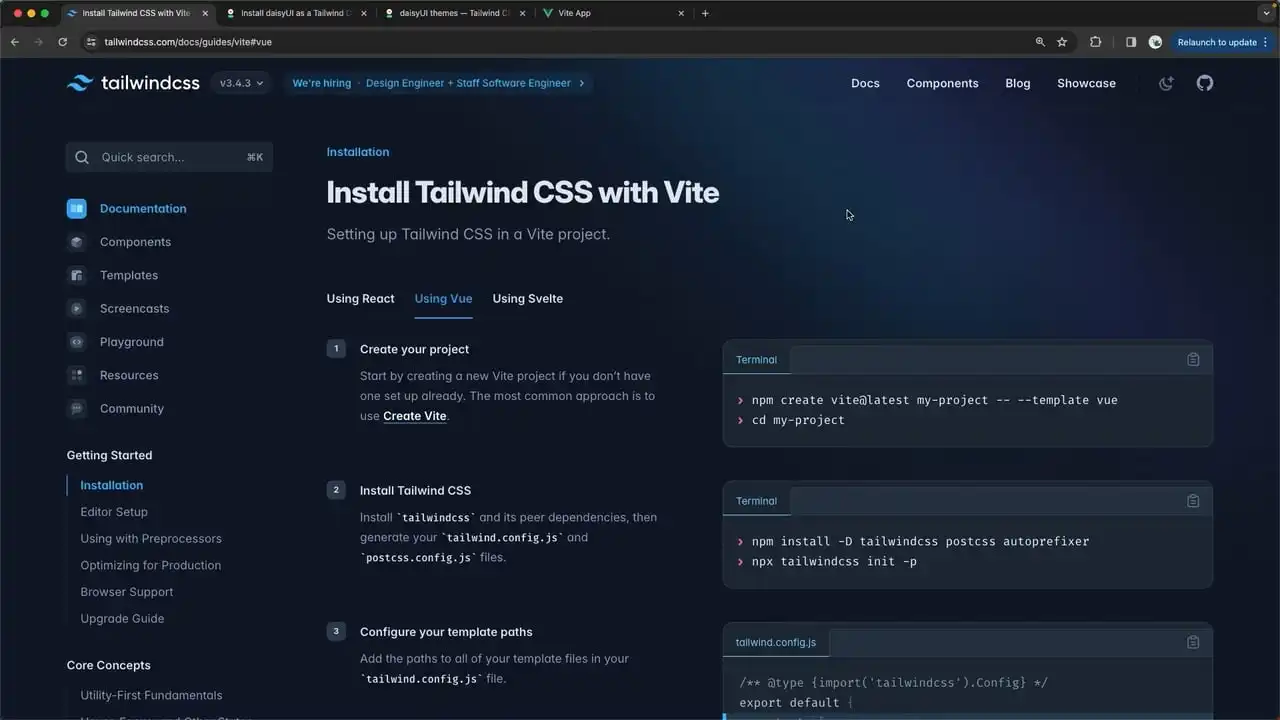Open the browser extensions puzzle icon
Image resolution: width=1280 pixels, height=720 pixels.
pyautogui.click(x=1096, y=42)
